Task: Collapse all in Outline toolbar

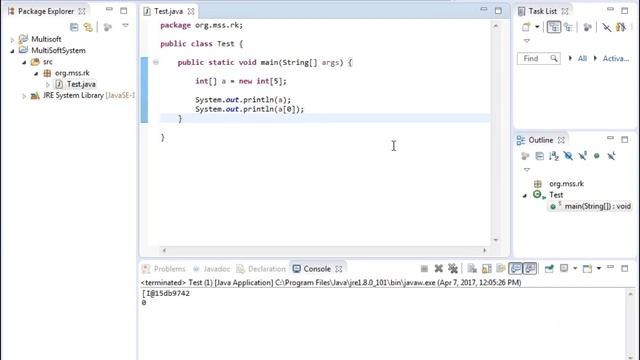Action: [540, 156]
